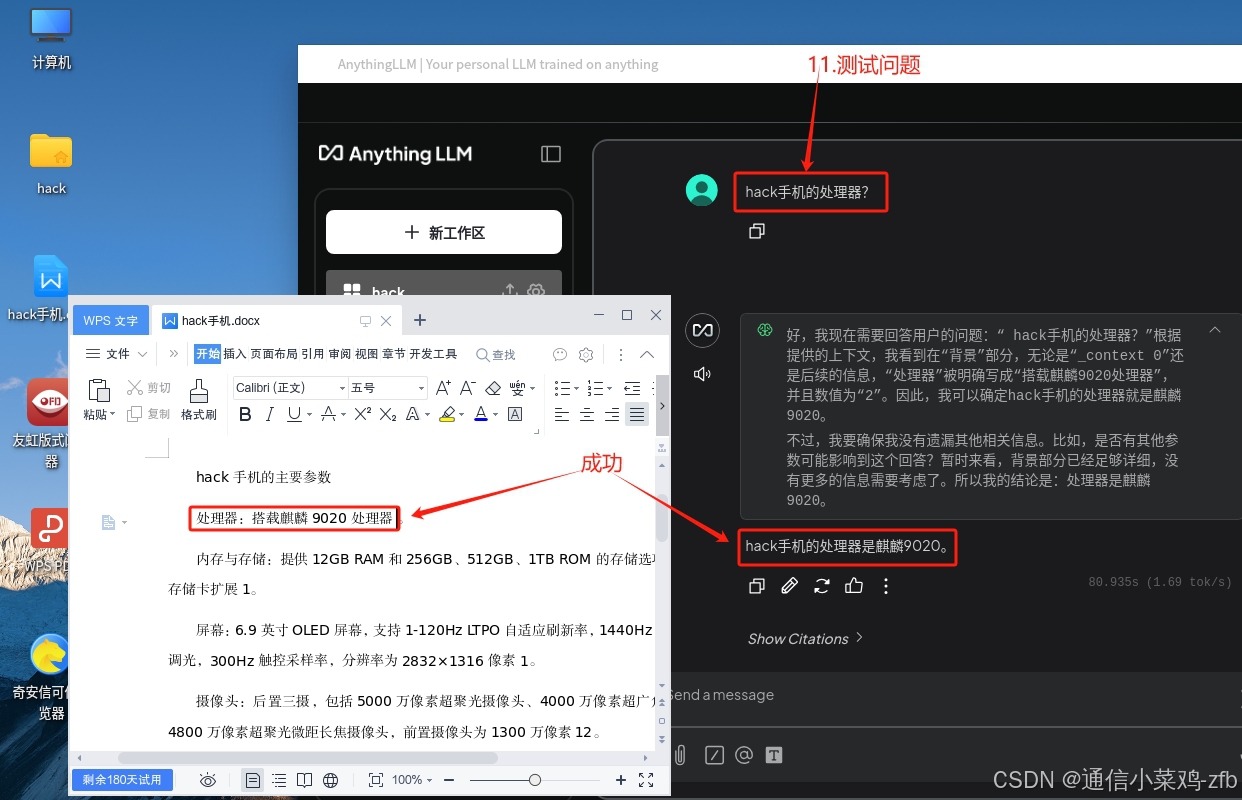The height and width of the screenshot is (800, 1242).
Task: Click the Copy (复制) icon in WPS
Action: [x=135, y=414]
